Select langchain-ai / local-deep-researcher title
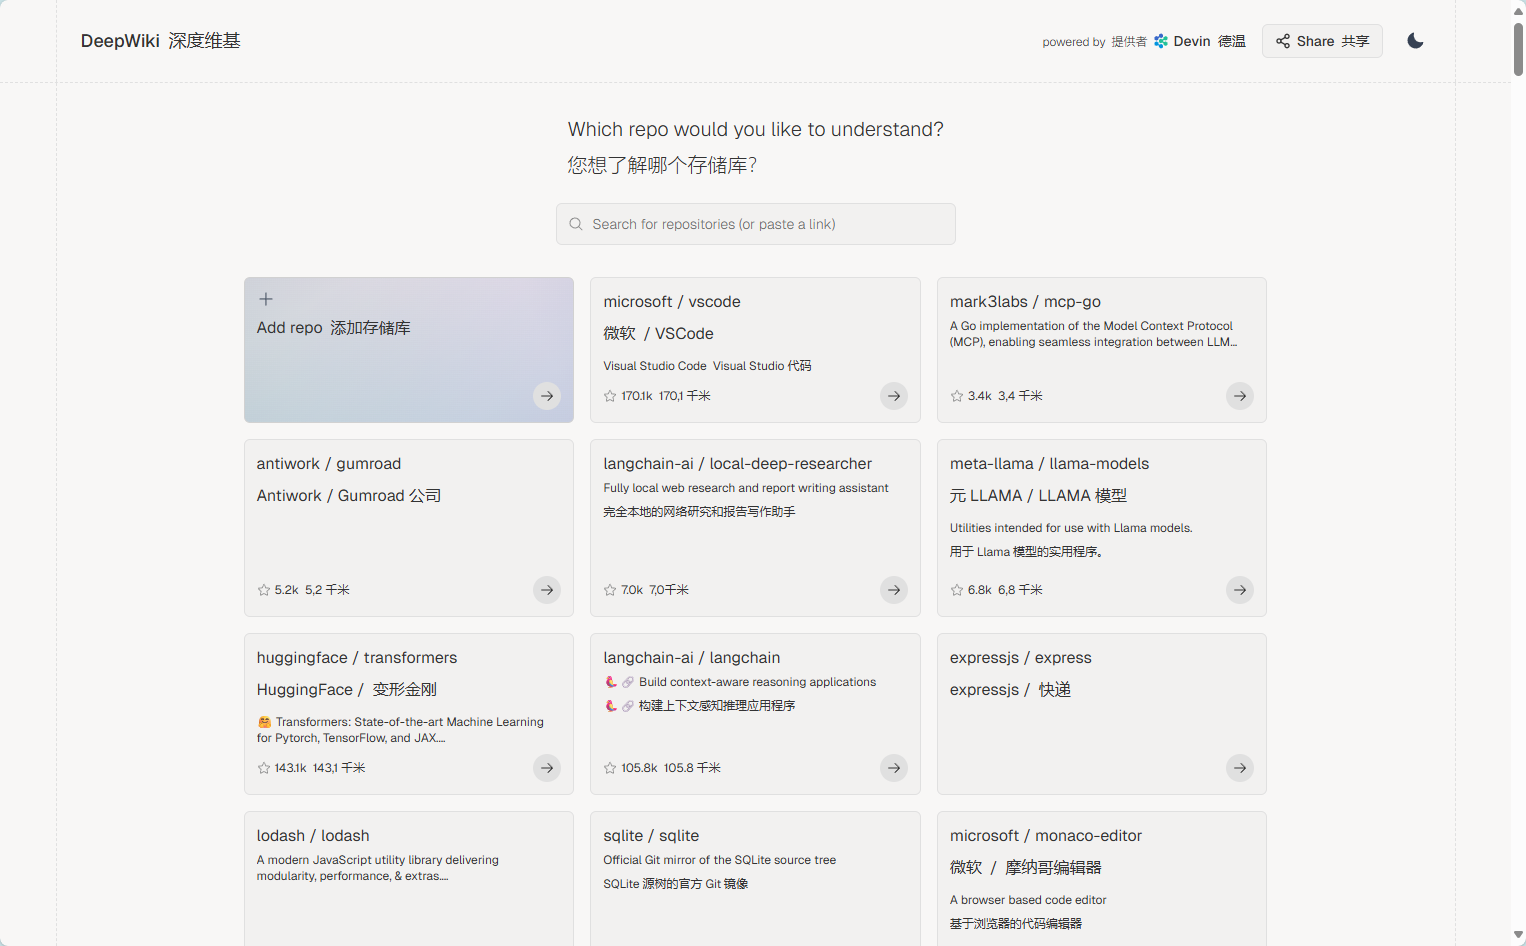This screenshot has height=946, width=1526. click(x=738, y=464)
